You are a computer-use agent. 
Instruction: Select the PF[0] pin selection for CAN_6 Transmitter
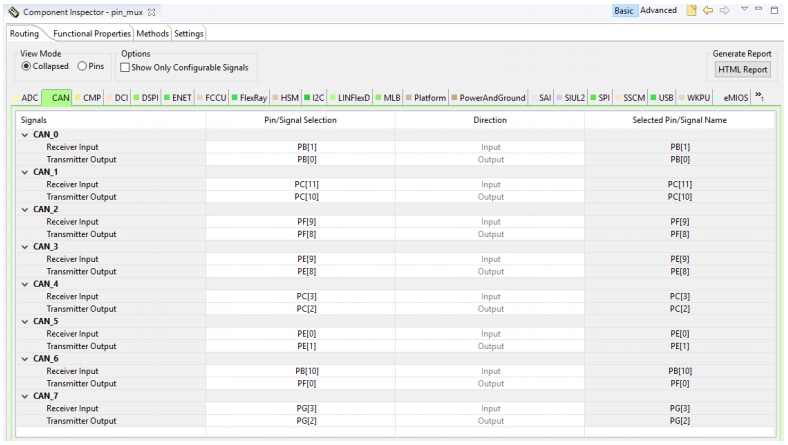pos(300,383)
